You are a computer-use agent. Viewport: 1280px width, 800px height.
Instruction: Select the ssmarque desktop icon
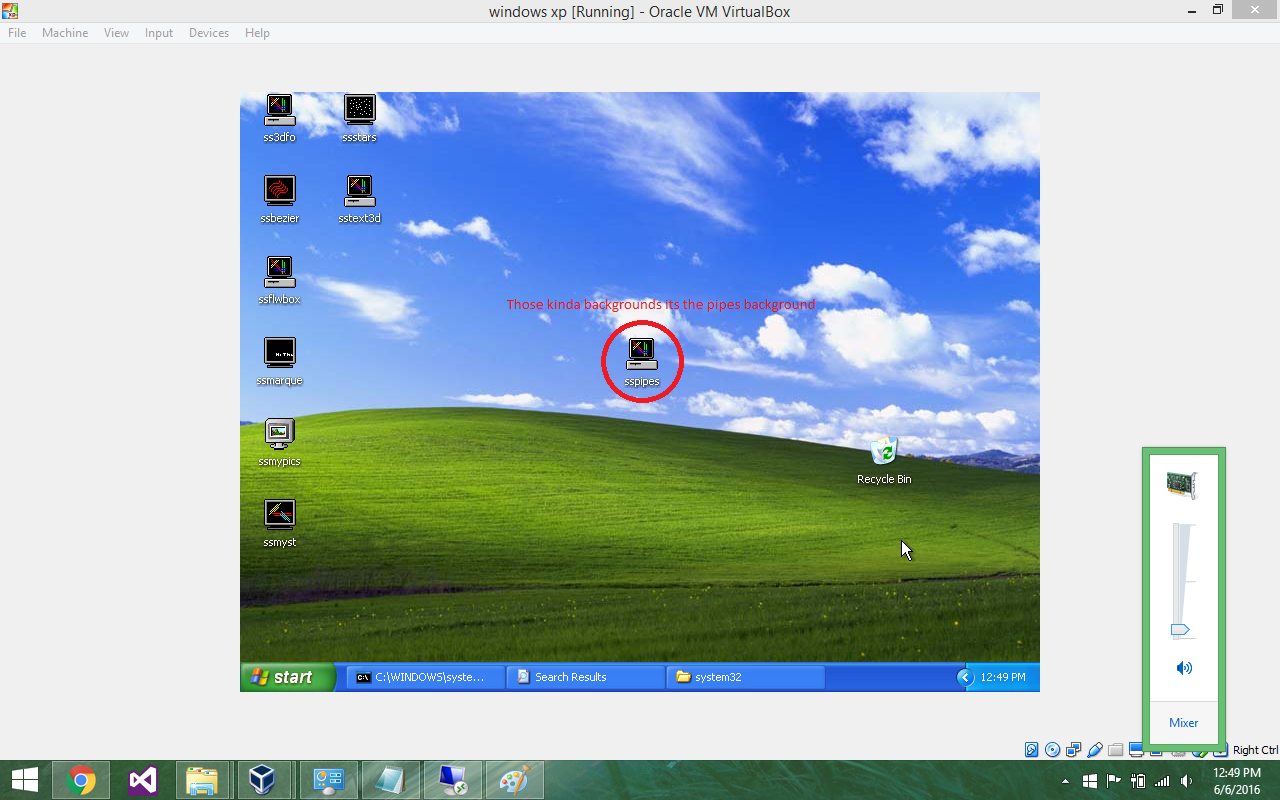279,360
